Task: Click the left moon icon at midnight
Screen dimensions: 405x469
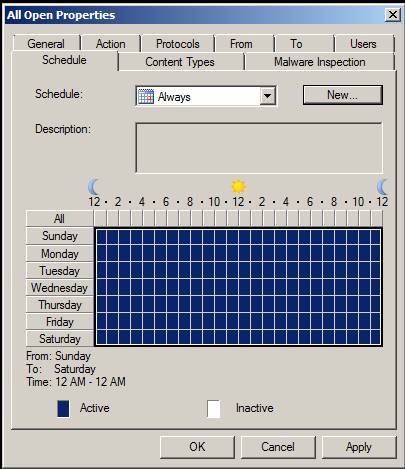Action: [93, 187]
